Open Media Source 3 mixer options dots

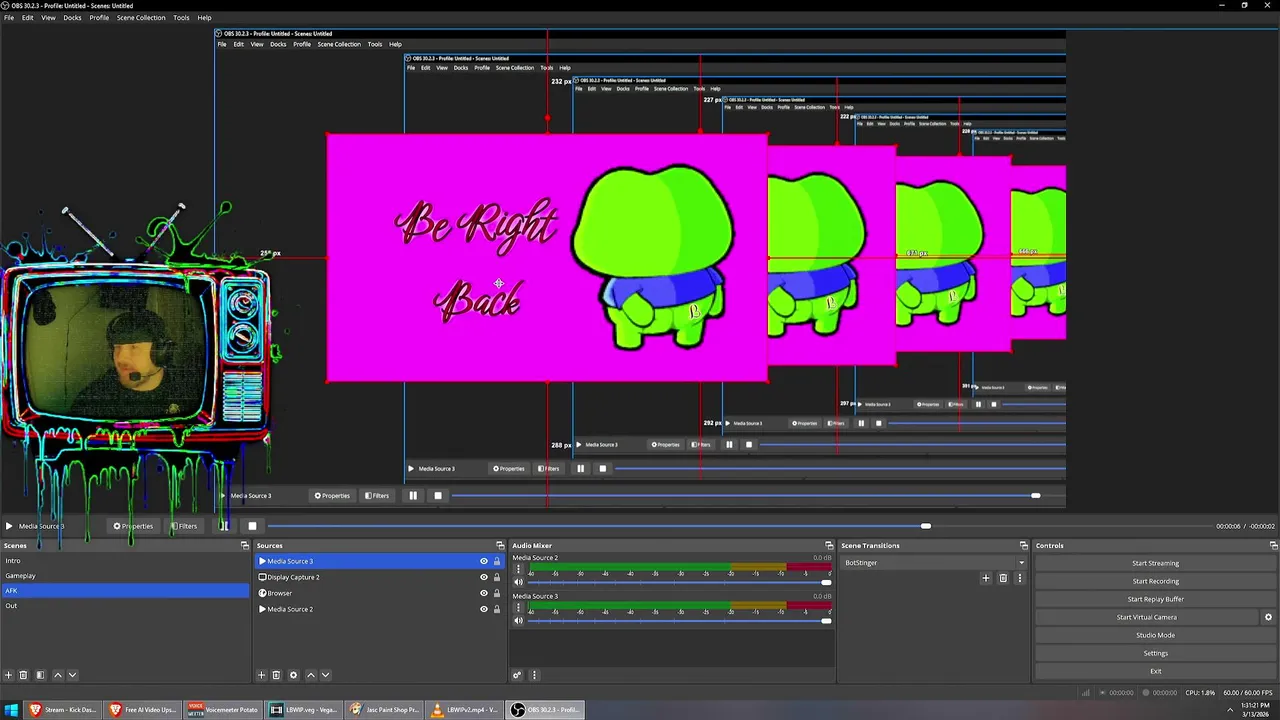pyautogui.click(x=518, y=608)
